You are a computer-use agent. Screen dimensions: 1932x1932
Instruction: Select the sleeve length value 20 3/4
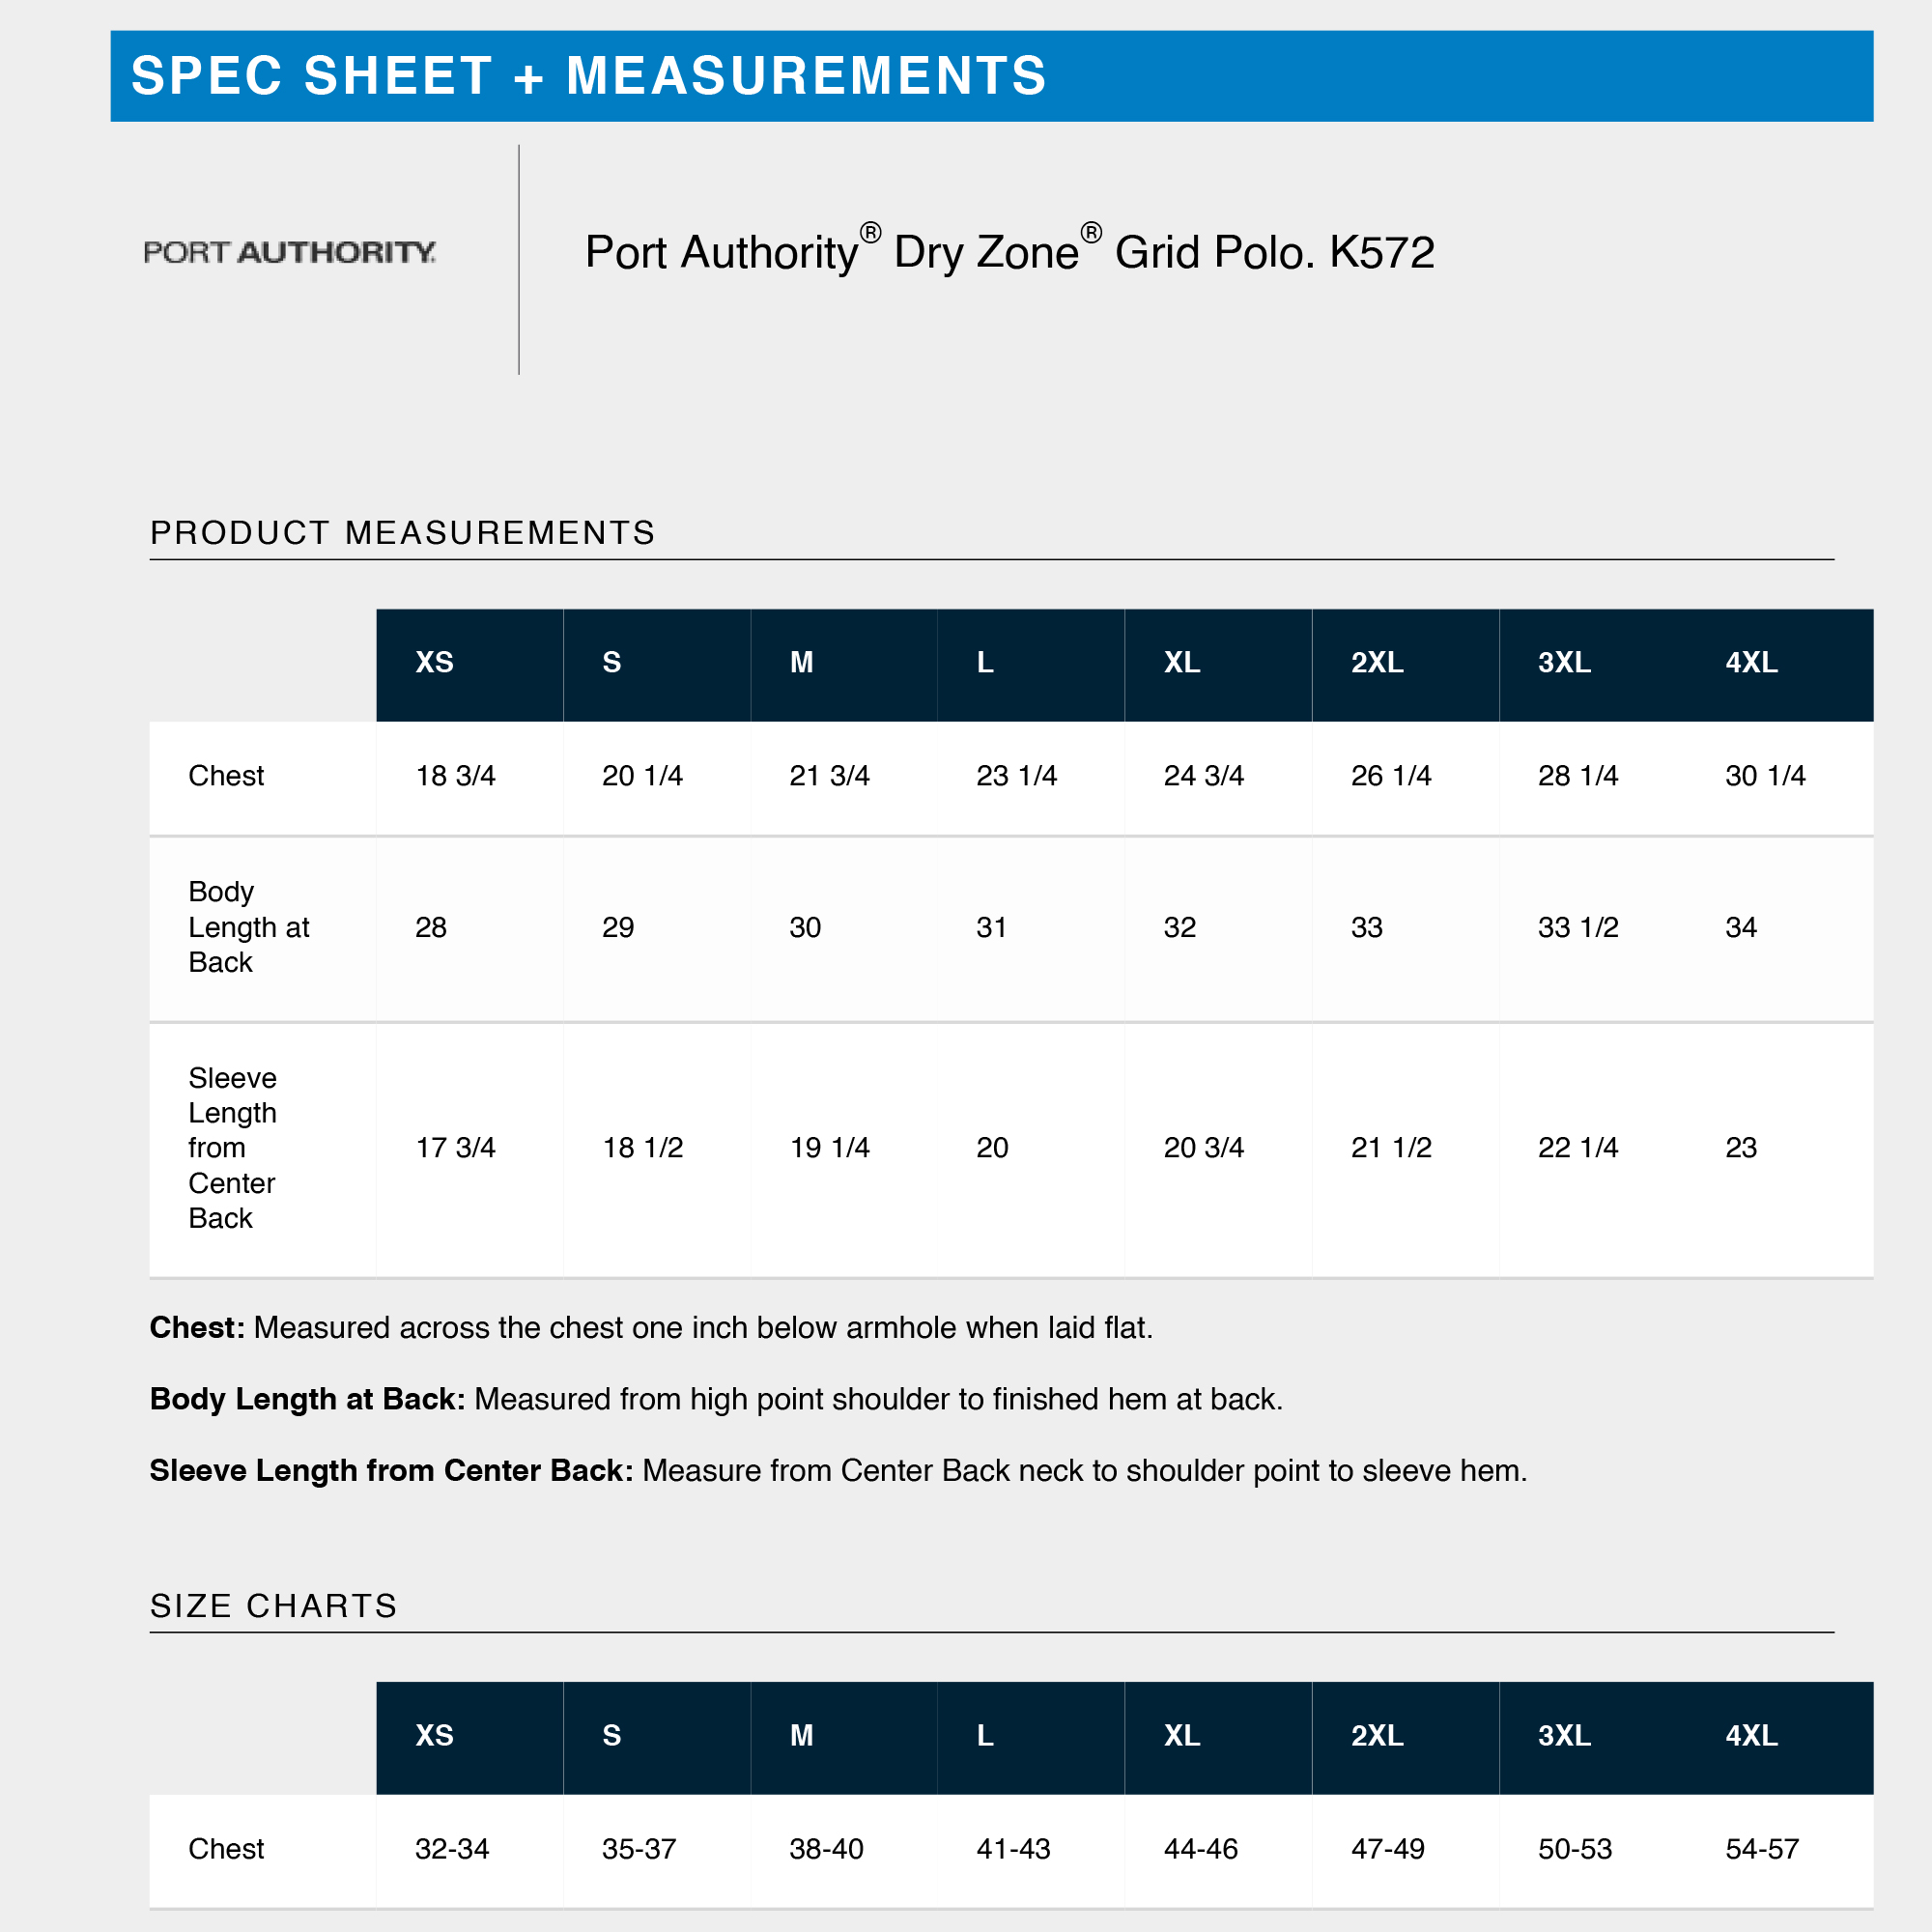(x=1203, y=1148)
